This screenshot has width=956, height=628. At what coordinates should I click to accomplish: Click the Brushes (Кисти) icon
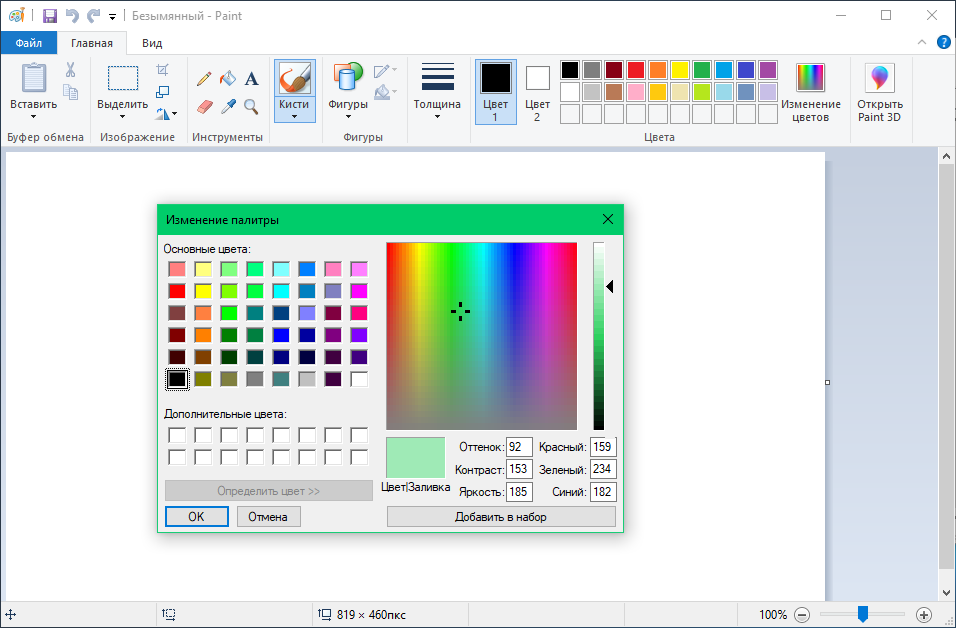click(x=294, y=78)
